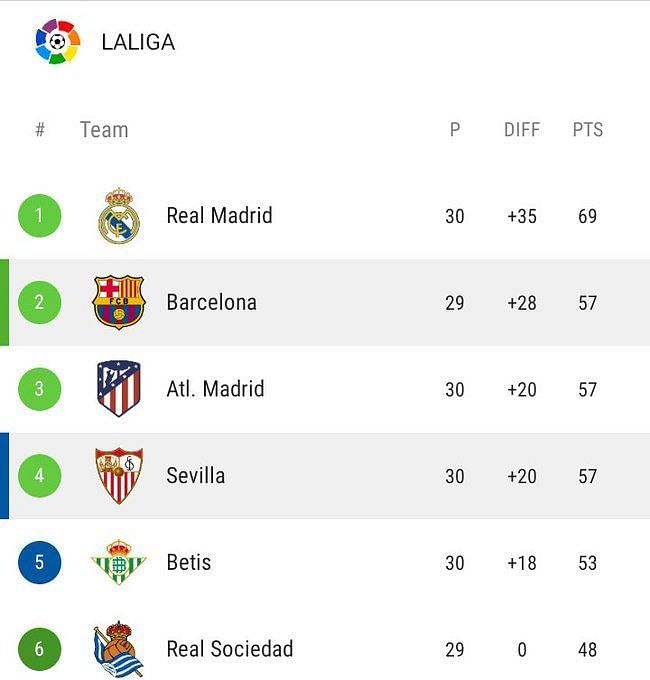Select Sevilla's 57 points value
Screen dimensions: 650x680
588,476
